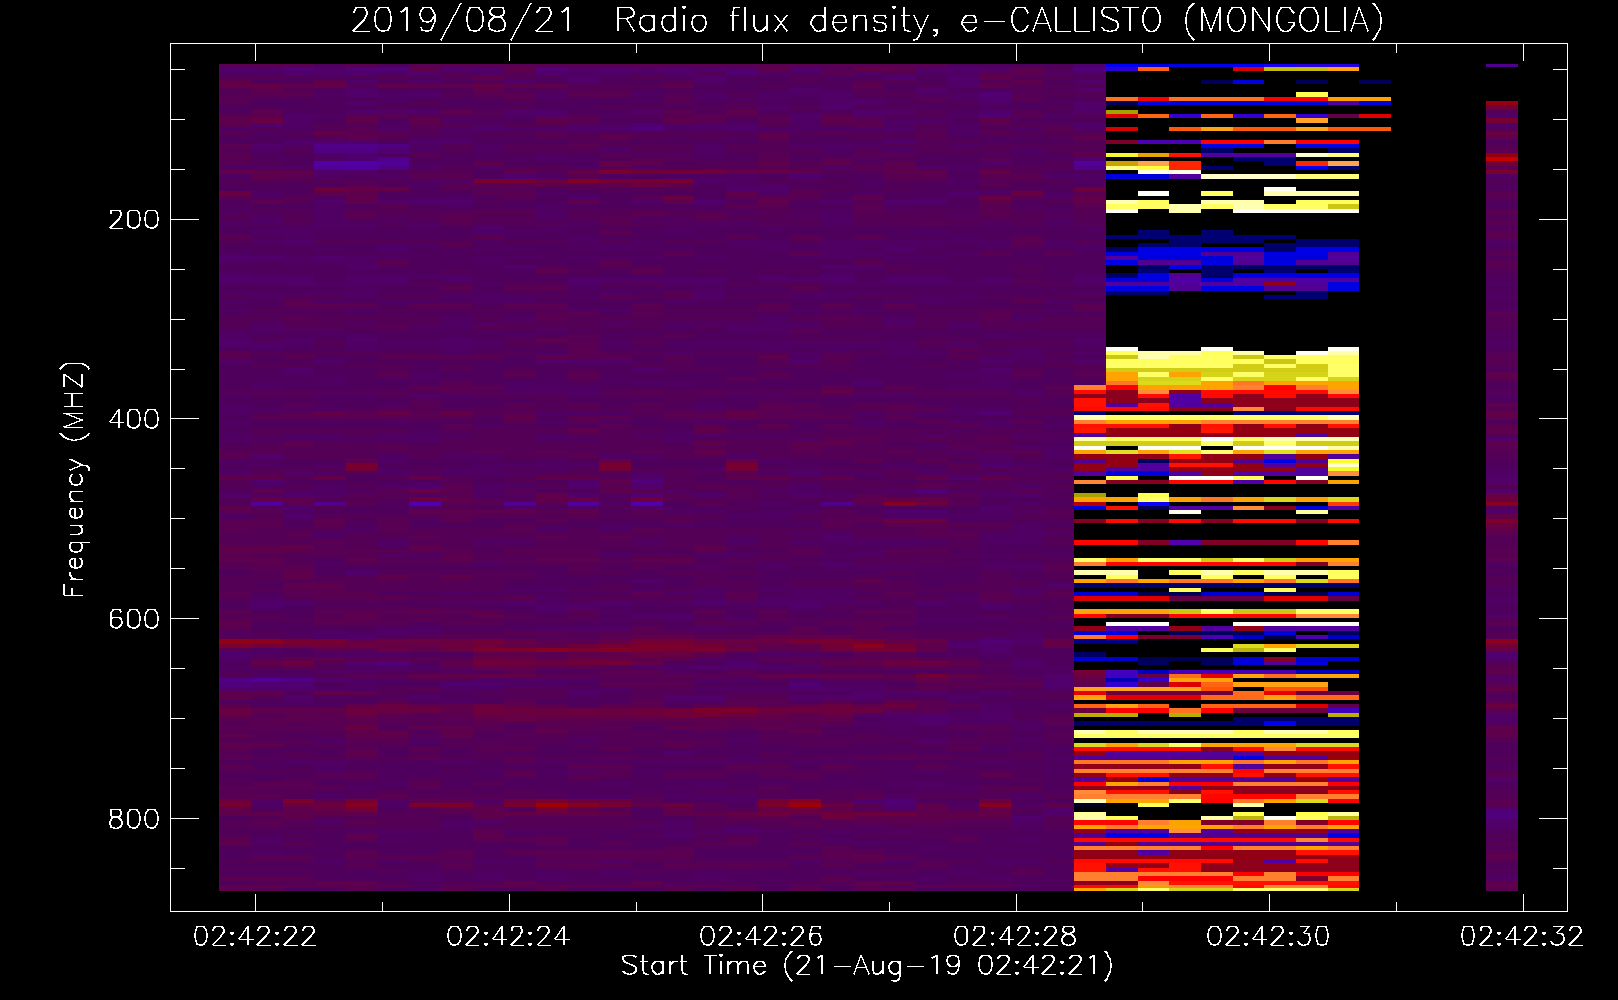Click the plot title mentioning e-CALLISTO (MONGOLIA)
1618x1000 pixels.
pos(867,20)
